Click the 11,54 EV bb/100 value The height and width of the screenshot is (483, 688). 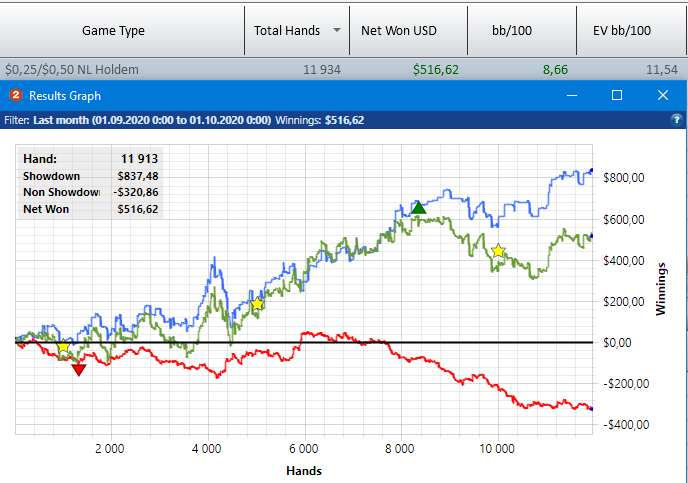point(662,70)
